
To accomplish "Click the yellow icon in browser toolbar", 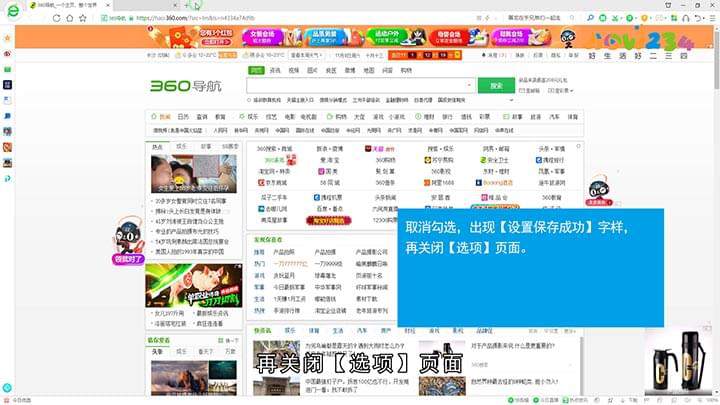I will 645,18.
